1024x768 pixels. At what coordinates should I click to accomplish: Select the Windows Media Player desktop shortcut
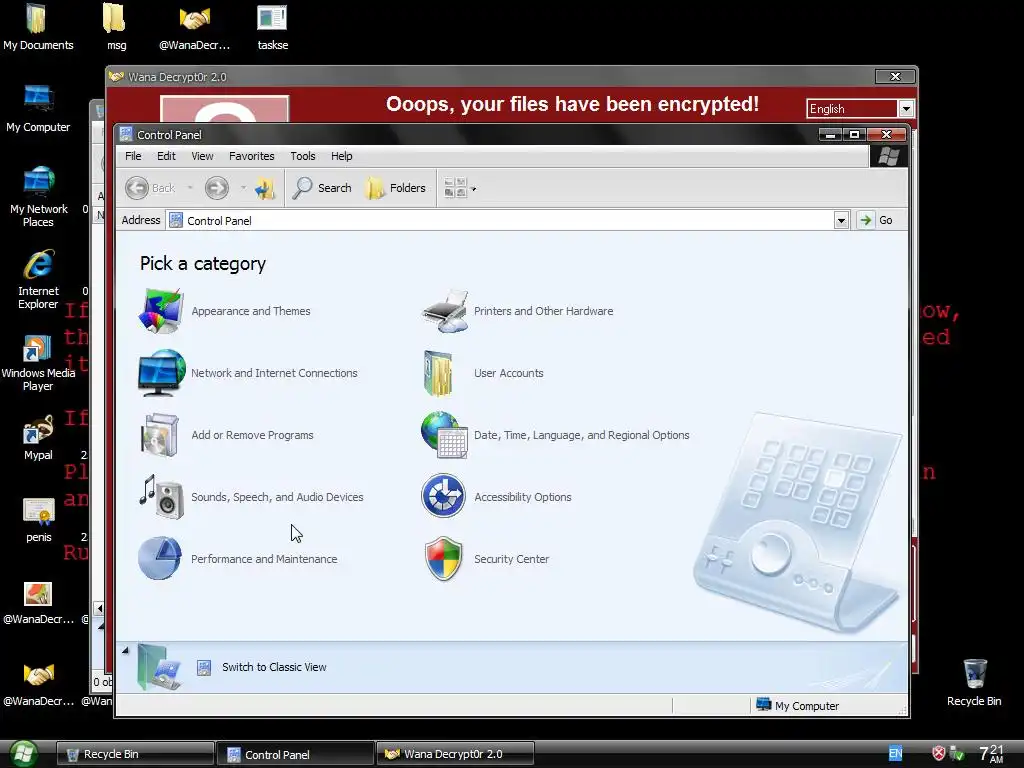(38, 362)
